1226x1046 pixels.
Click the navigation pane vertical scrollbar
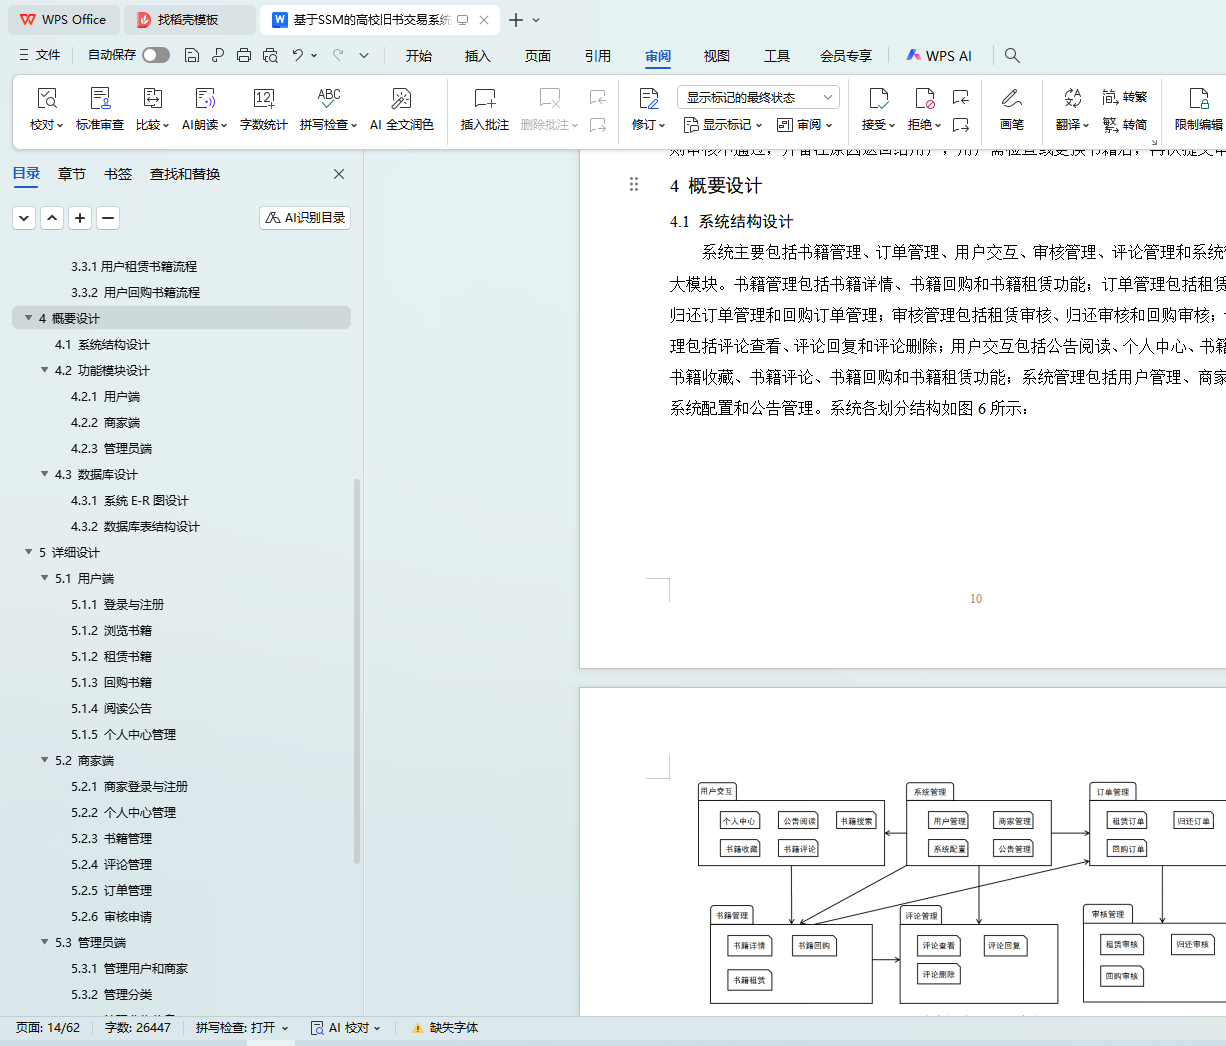pyautogui.click(x=357, y=670)
